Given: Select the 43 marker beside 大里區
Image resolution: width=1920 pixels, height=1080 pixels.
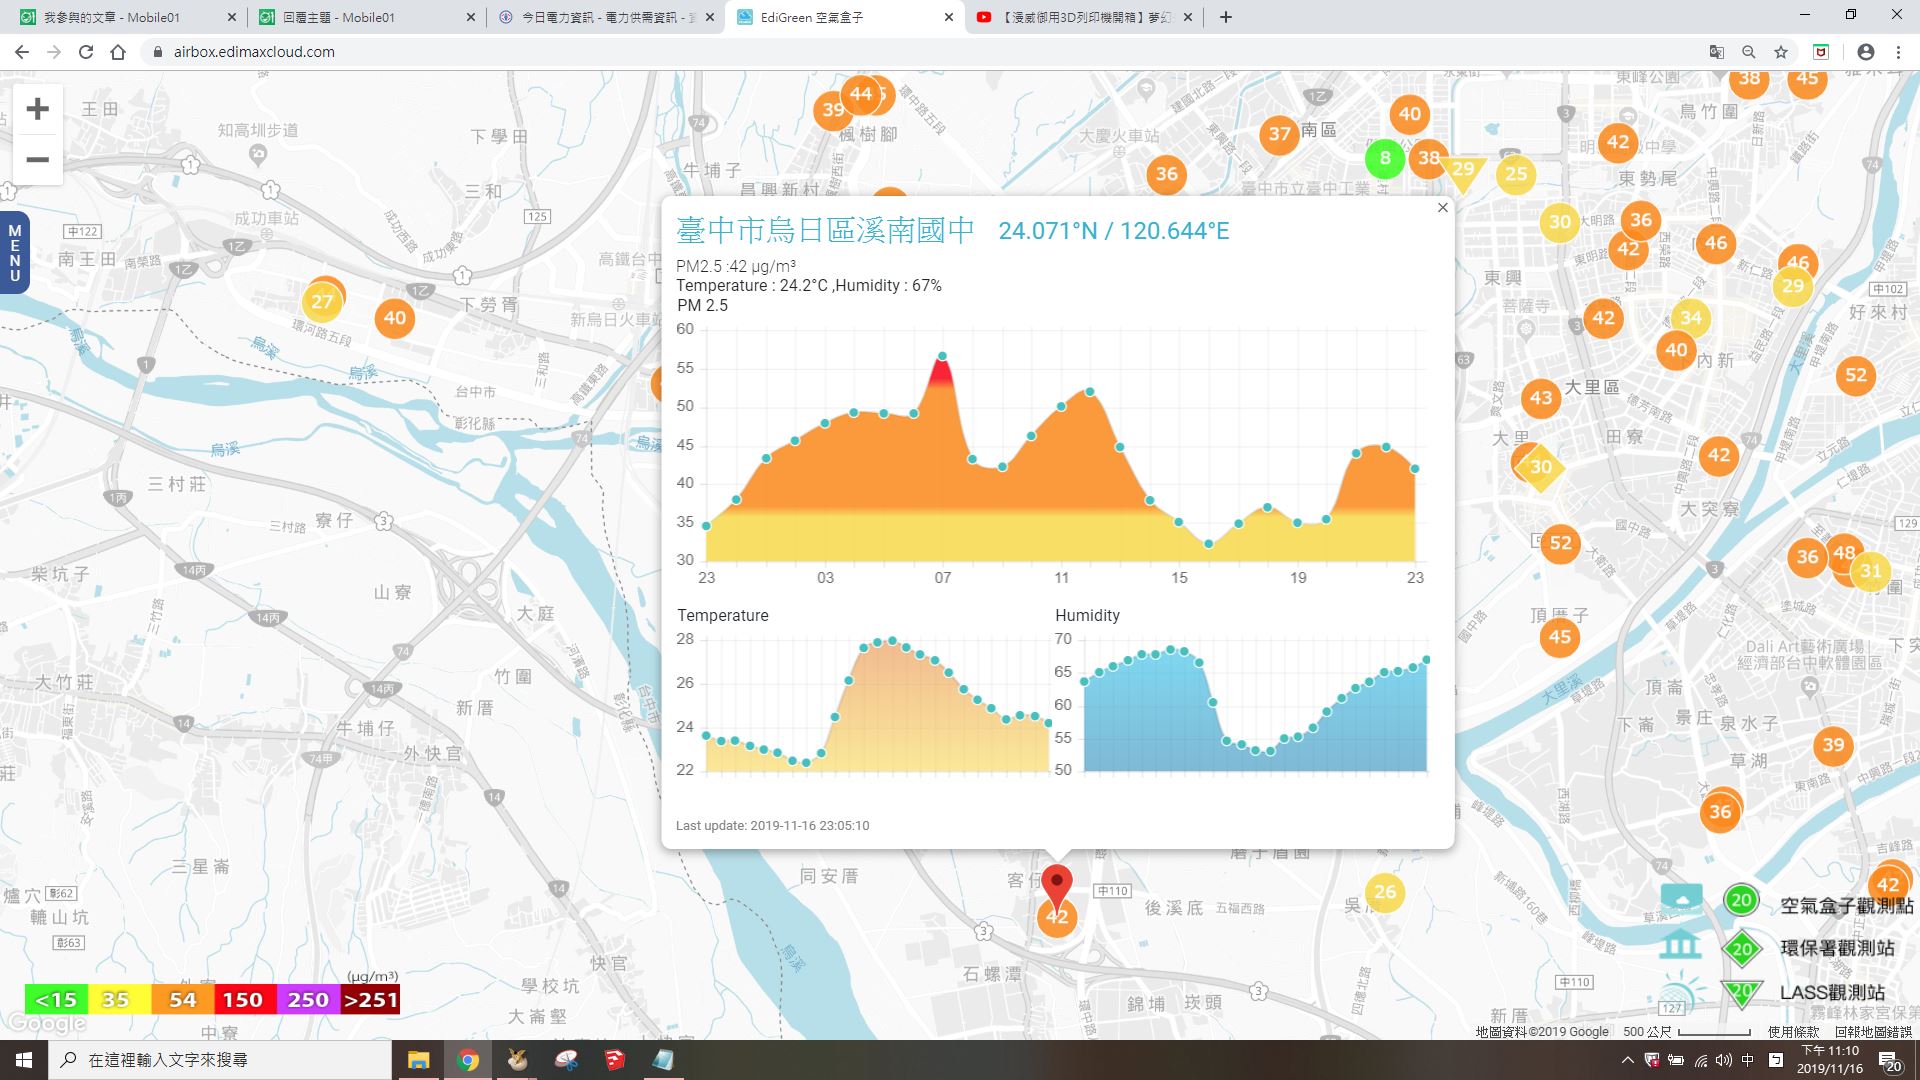Looking at the screenshot, I should [x=1541, y=397].
